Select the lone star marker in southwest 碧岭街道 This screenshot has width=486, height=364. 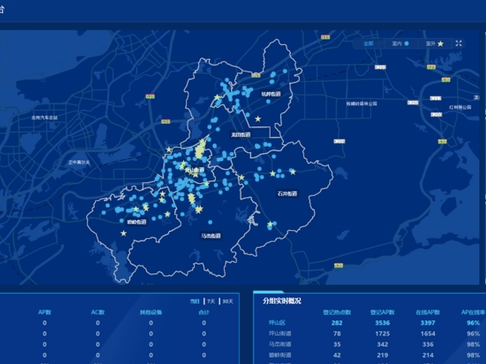click(x=123, y=233)
